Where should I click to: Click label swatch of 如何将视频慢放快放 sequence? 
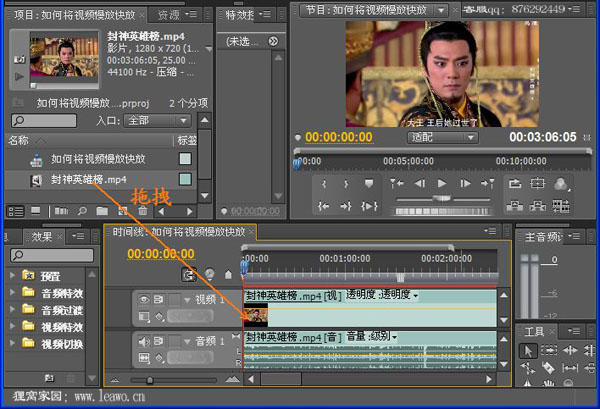point(186,159)
